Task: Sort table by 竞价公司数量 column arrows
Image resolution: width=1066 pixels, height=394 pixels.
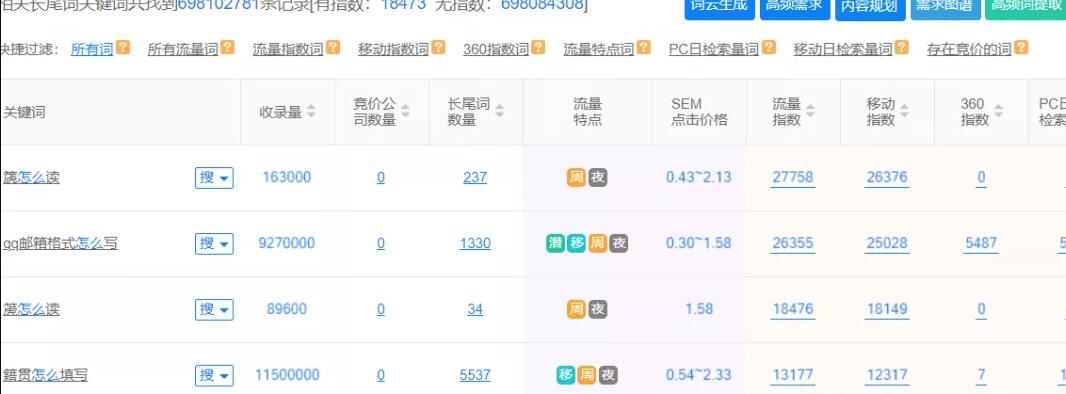Action: click(405, 111)
